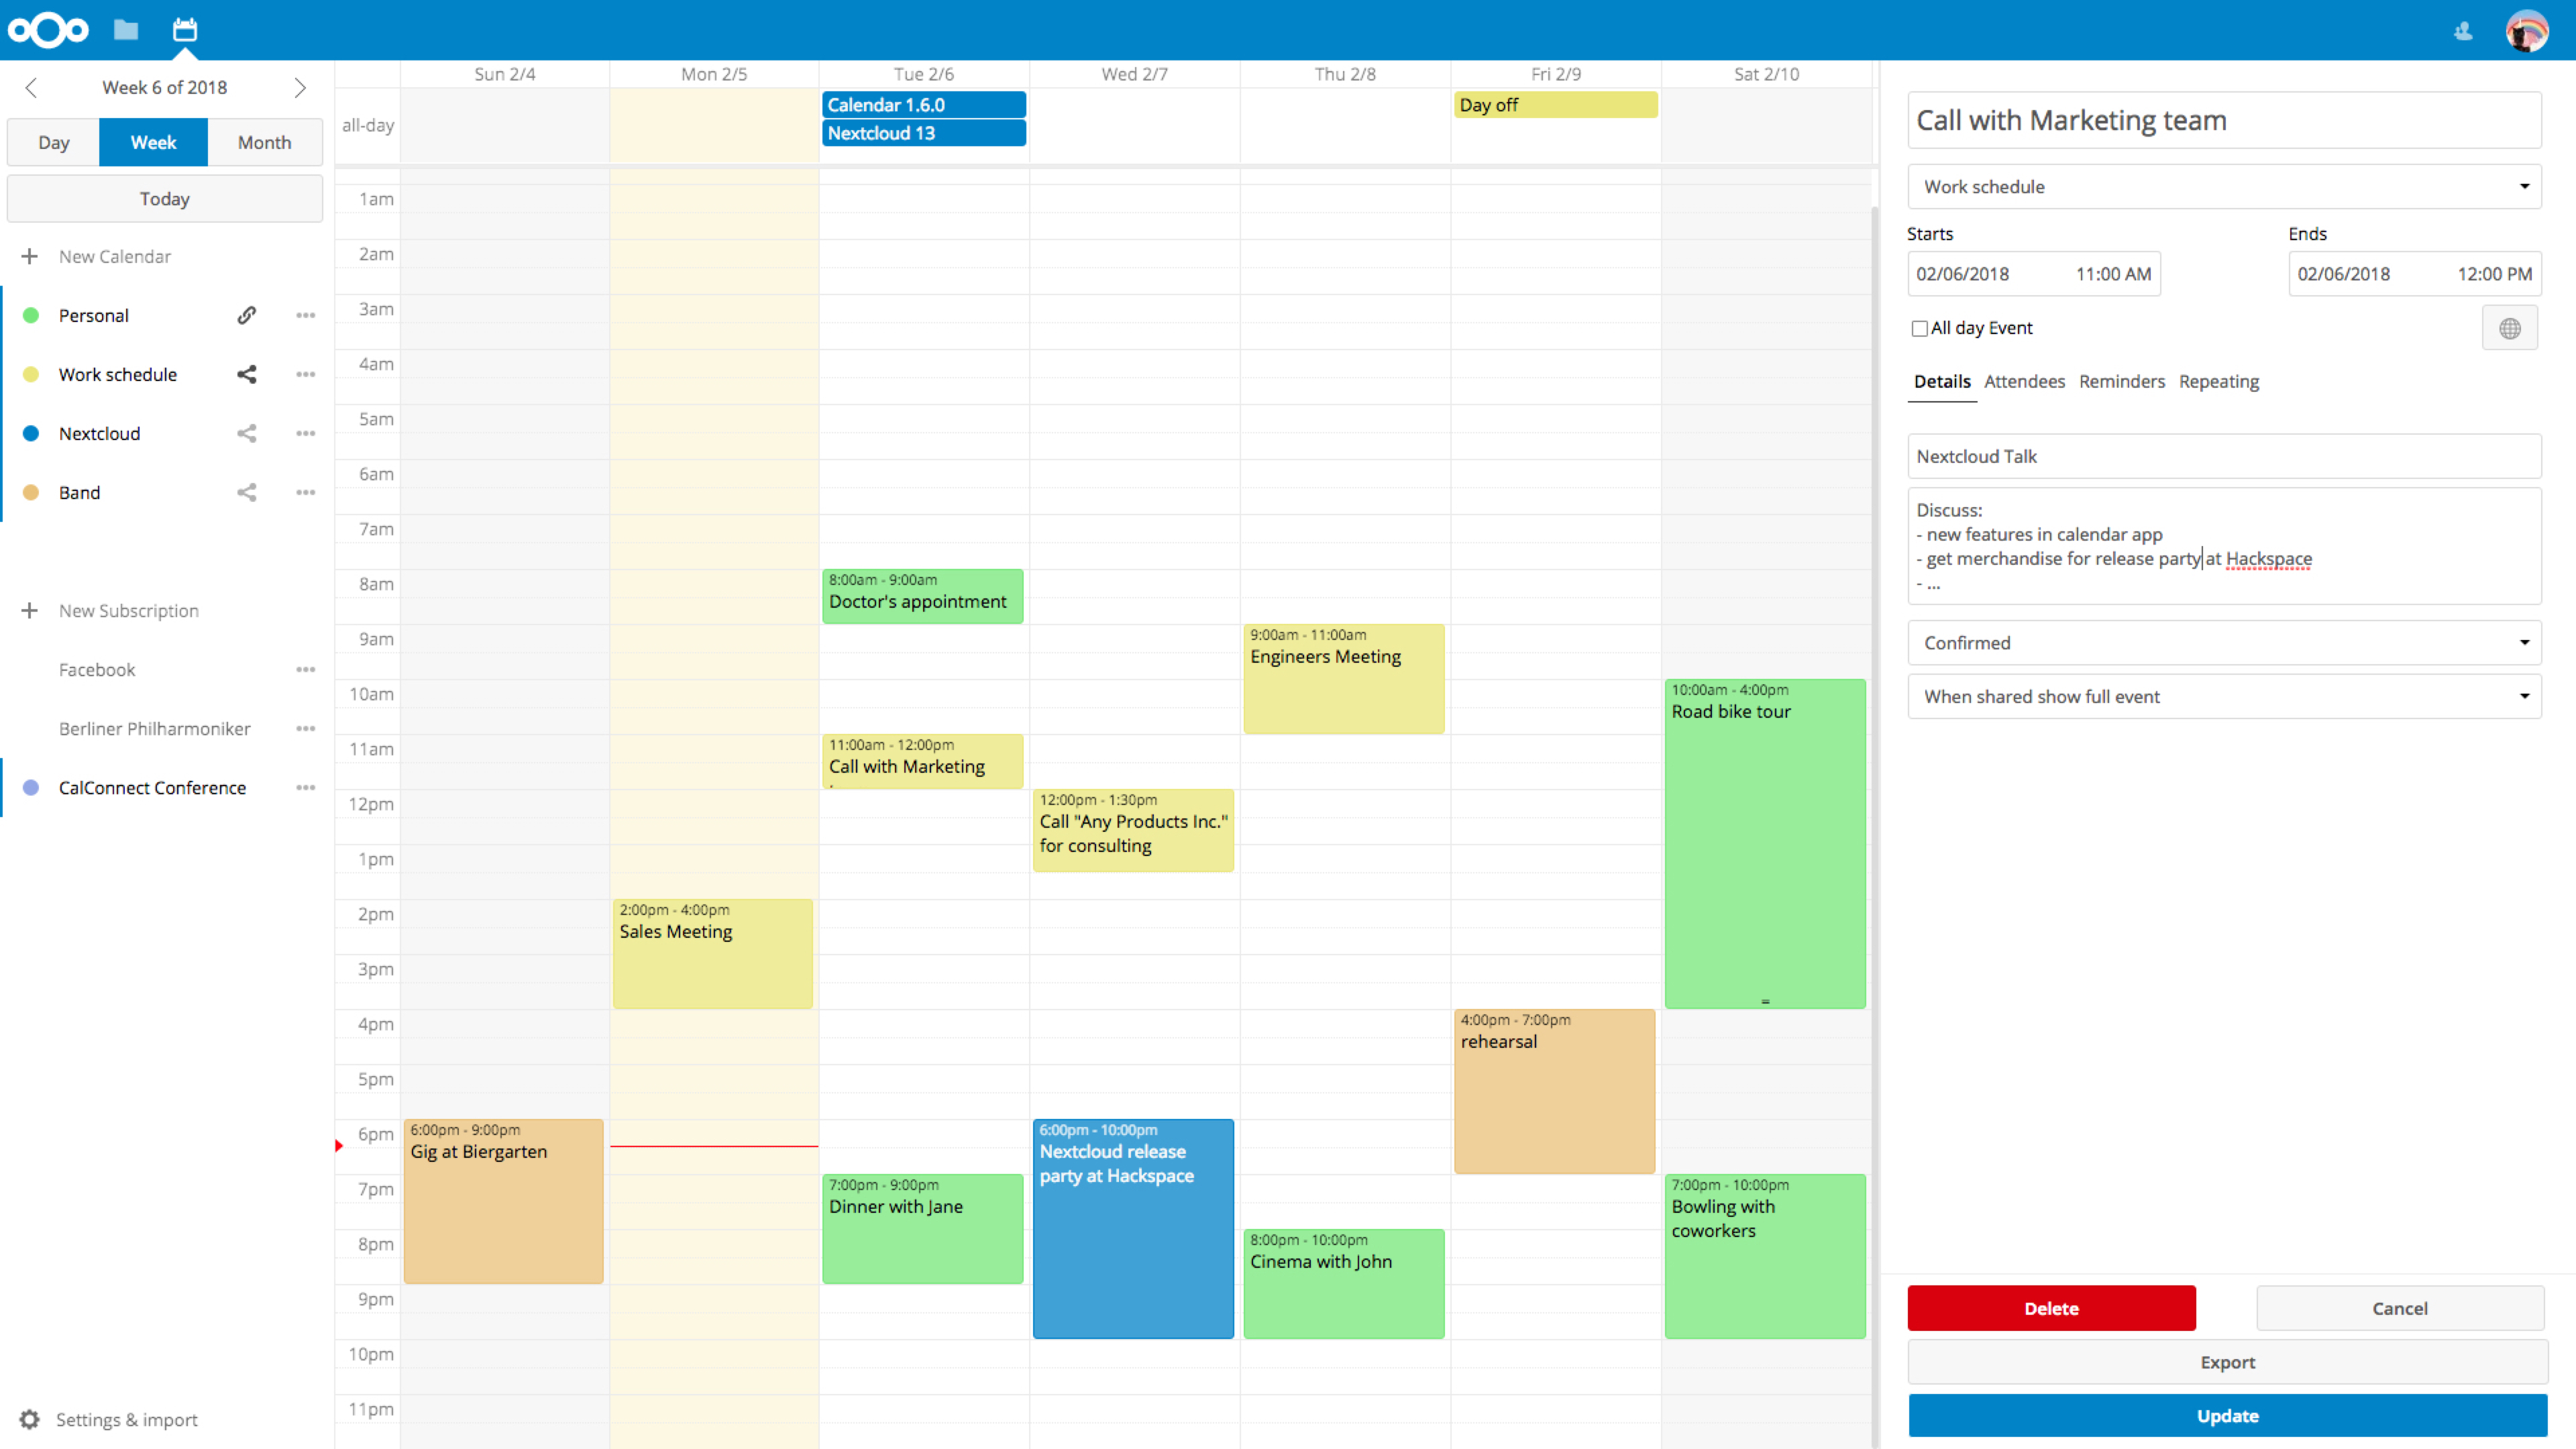Click the share icon for Band calendar
This screenshot has height=1449, width=2576.
[248, 492]
